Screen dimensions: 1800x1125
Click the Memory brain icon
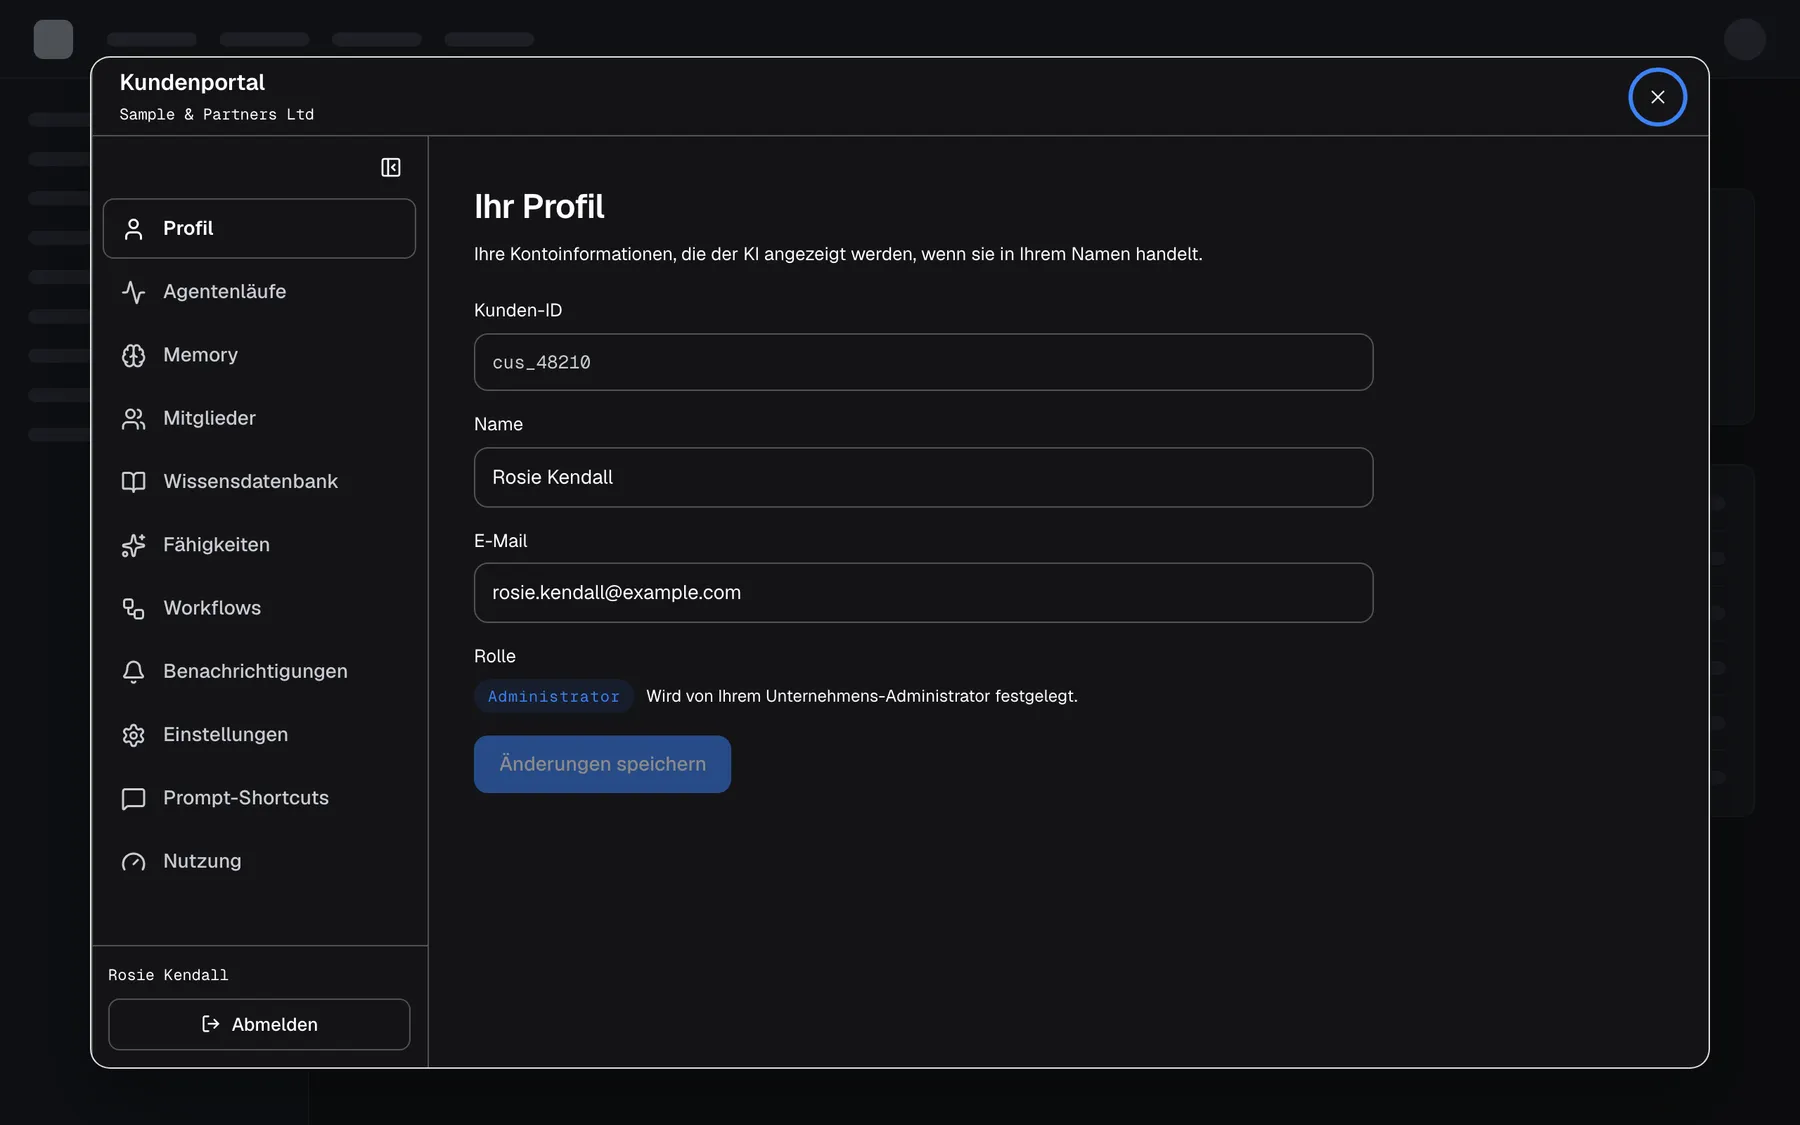133,355
